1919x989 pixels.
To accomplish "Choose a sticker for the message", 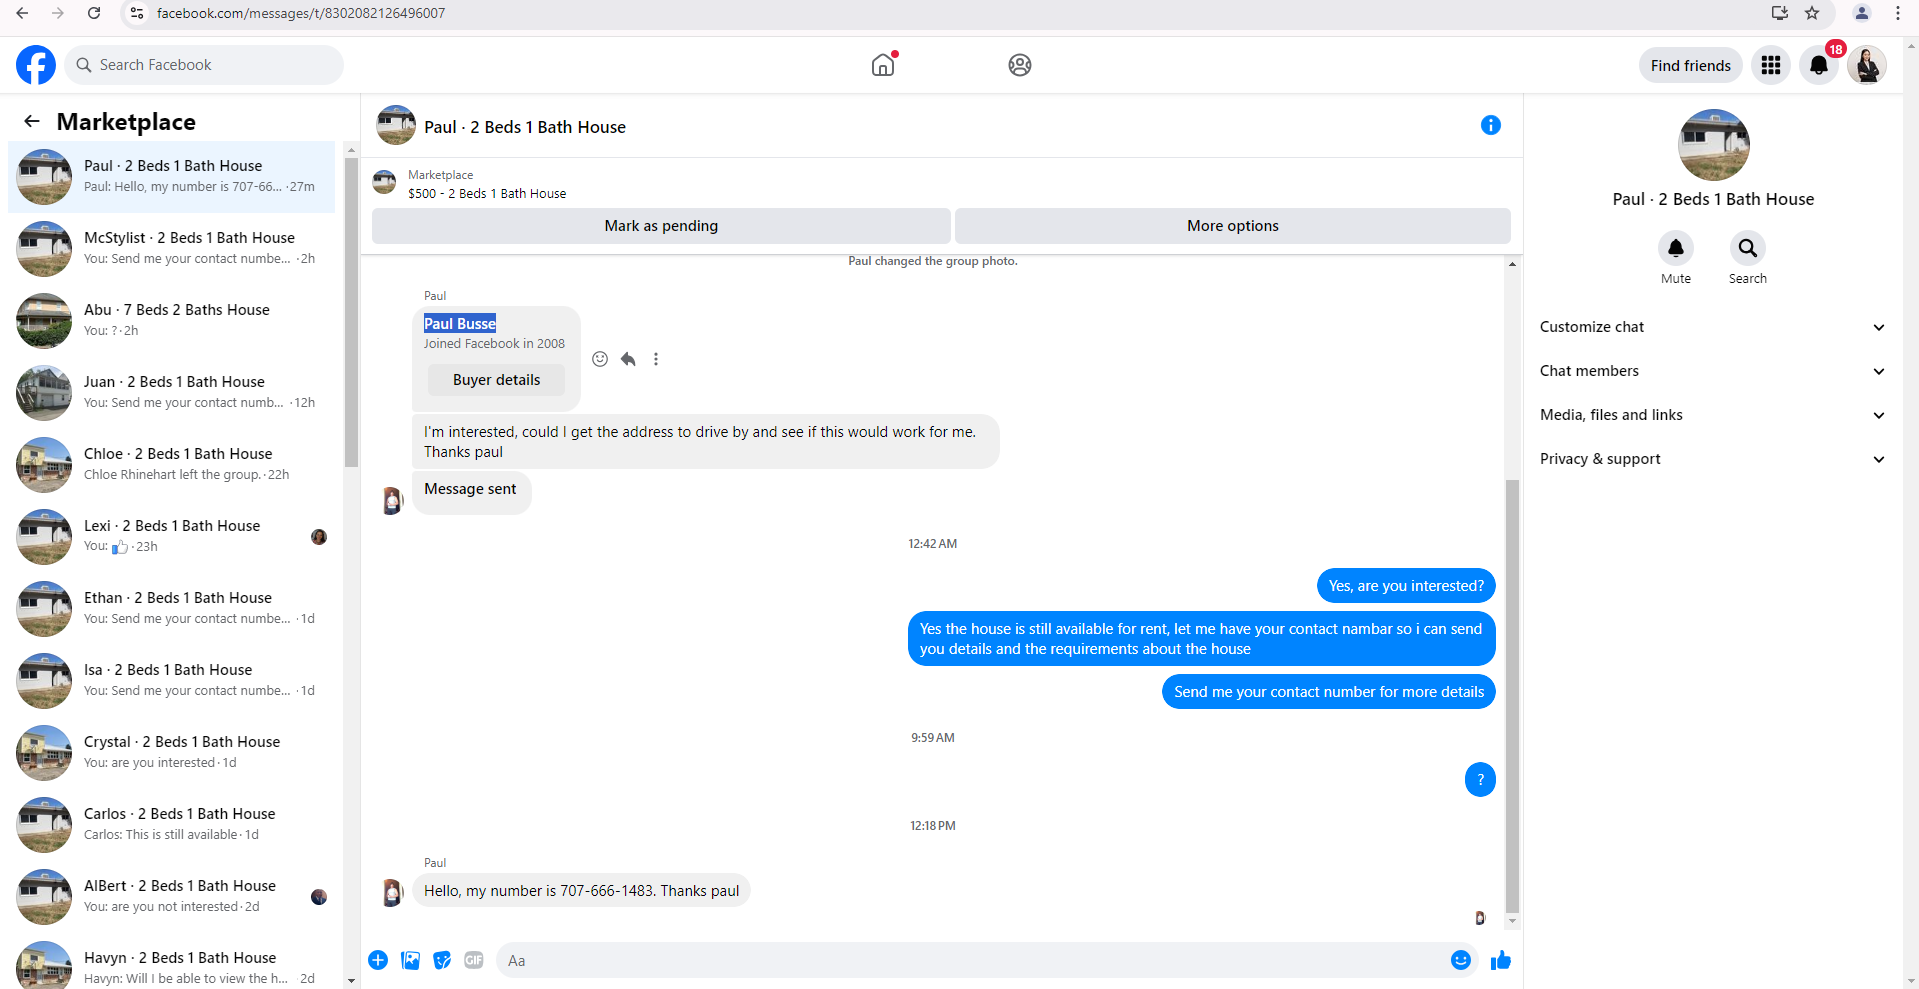I will (x=442, y=960).
